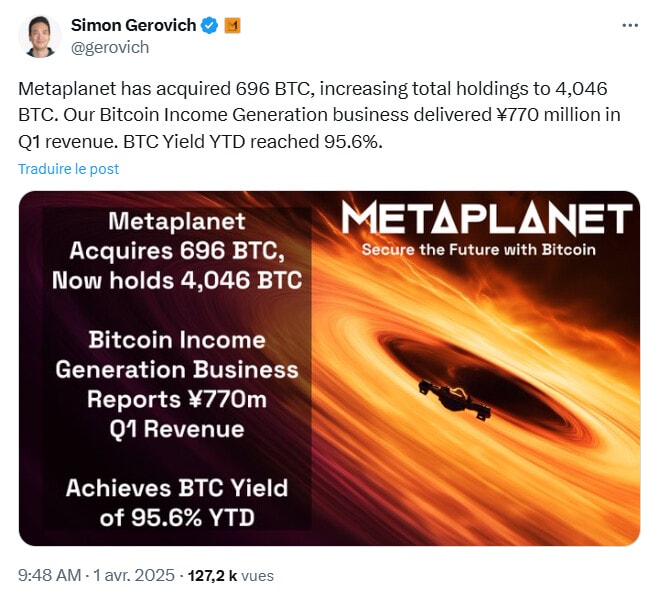Image resolution: width=658 pixels, height=594 pixels.
Task: Click the ¥770m Q1 Revenue line in image
Action: click(x=177, y=414)
